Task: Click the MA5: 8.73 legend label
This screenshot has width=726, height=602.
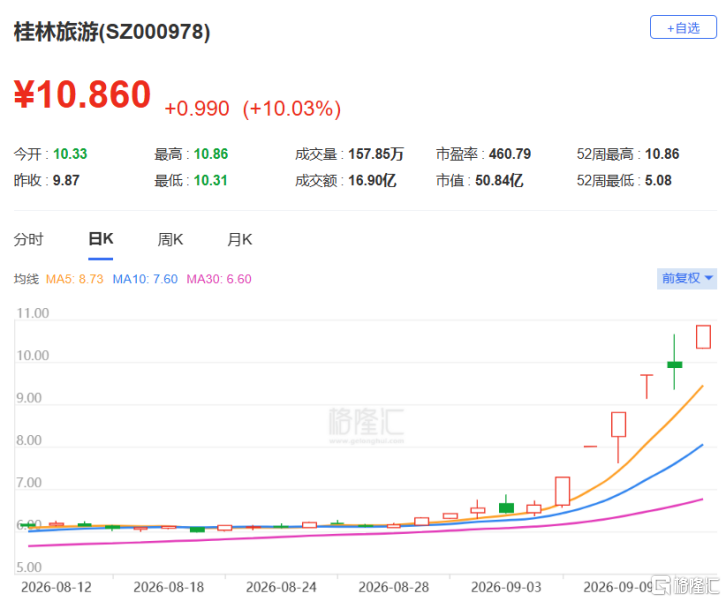Action: tap(75, 279)
